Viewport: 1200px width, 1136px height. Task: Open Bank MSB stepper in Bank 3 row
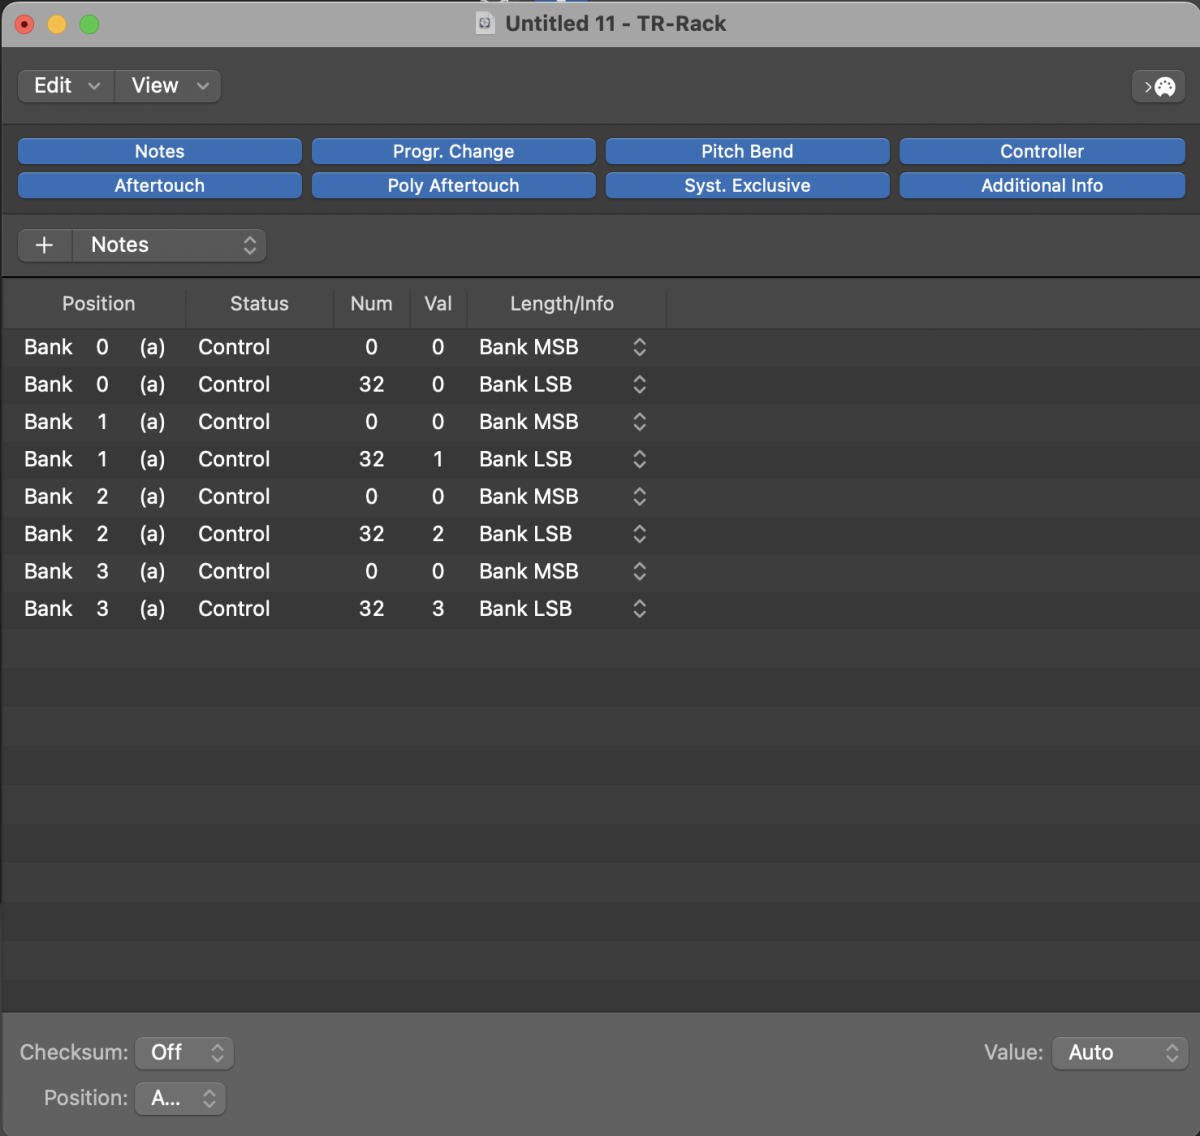click(x=640, y=571)
